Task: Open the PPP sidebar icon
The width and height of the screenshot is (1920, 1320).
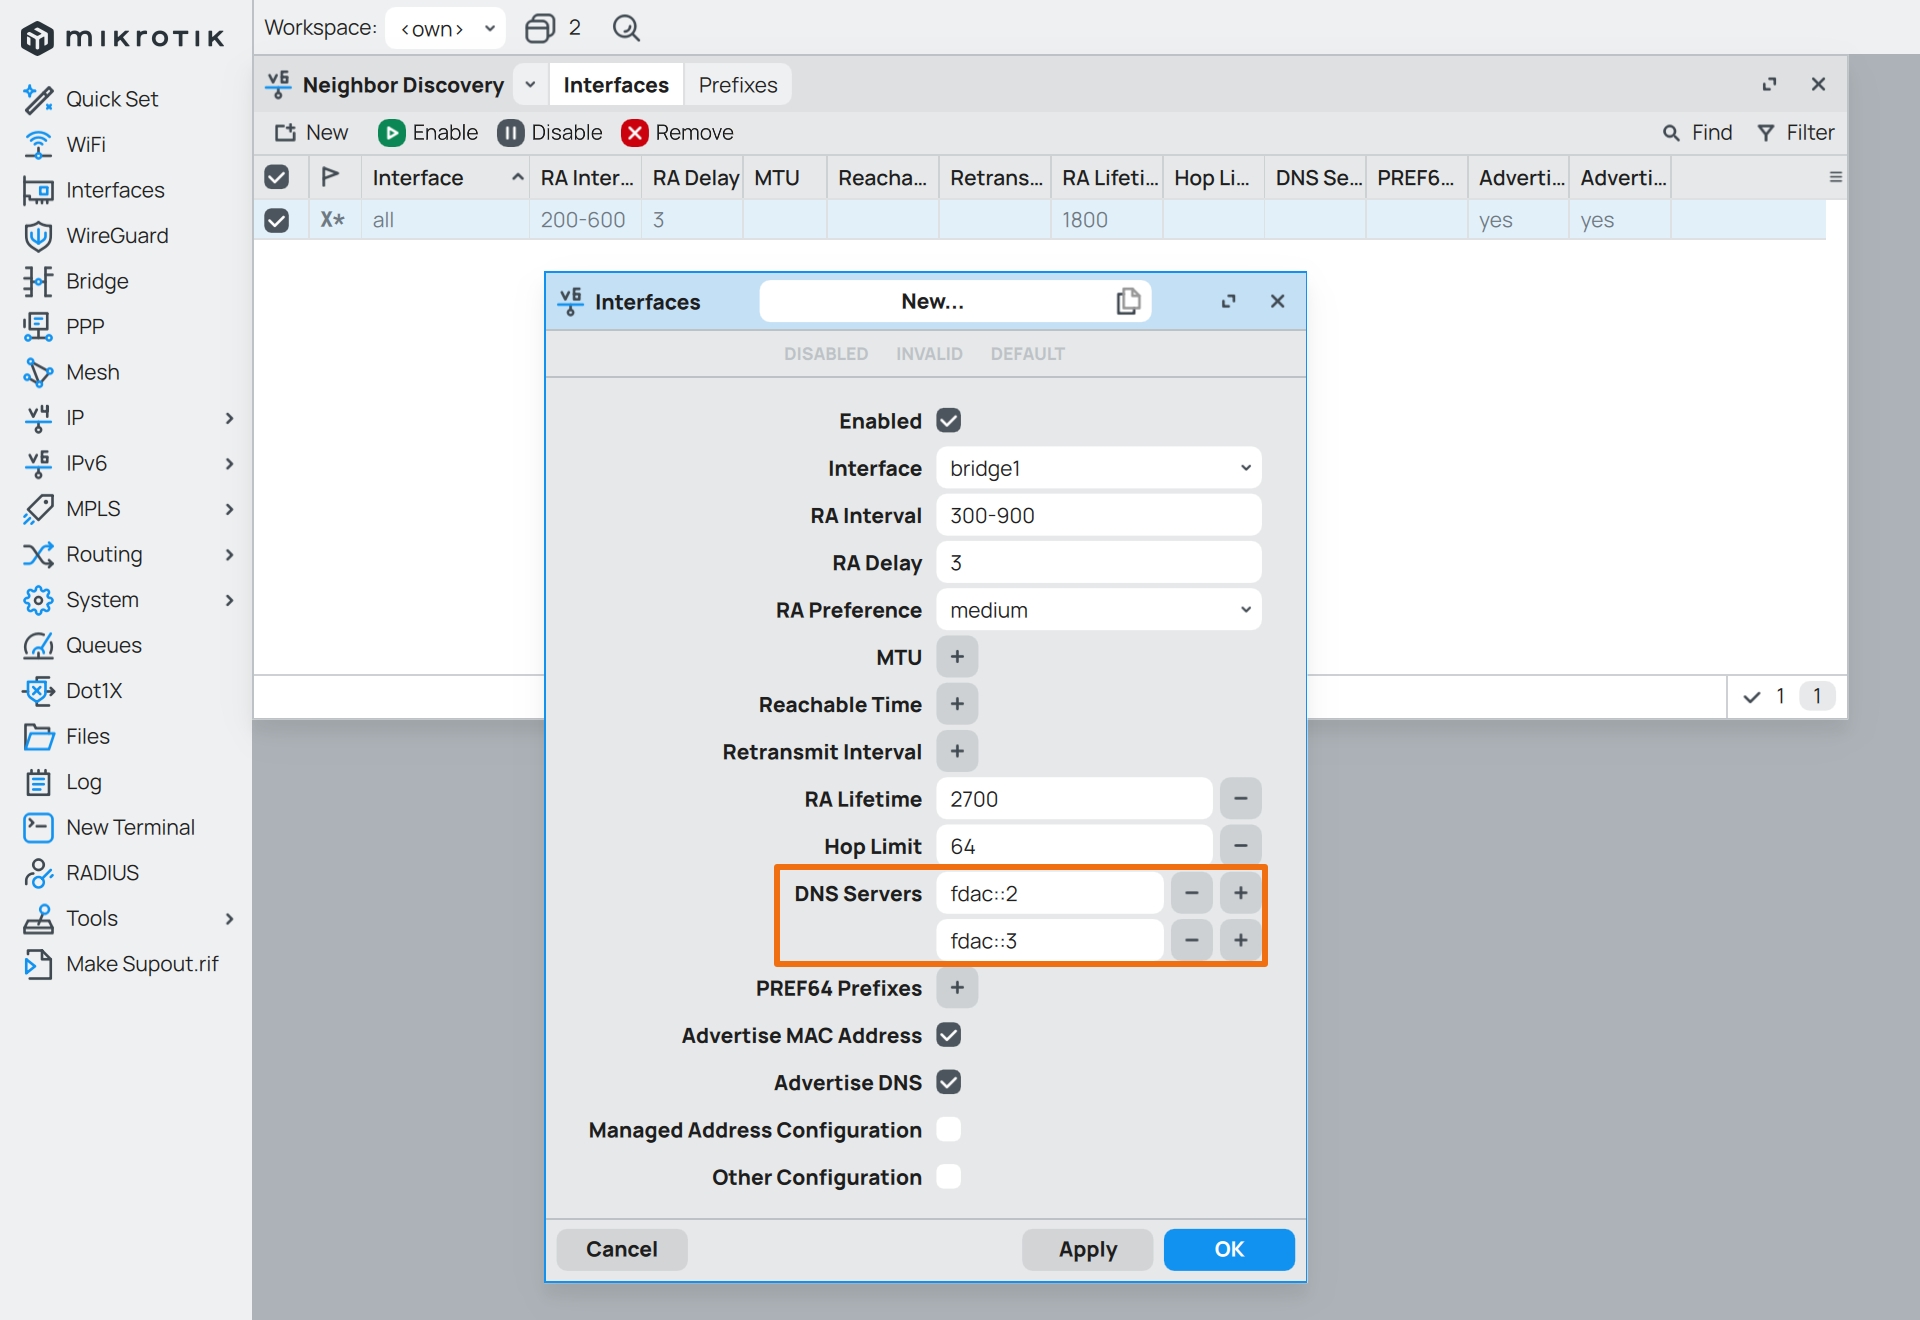Action: tap(38, 327)
